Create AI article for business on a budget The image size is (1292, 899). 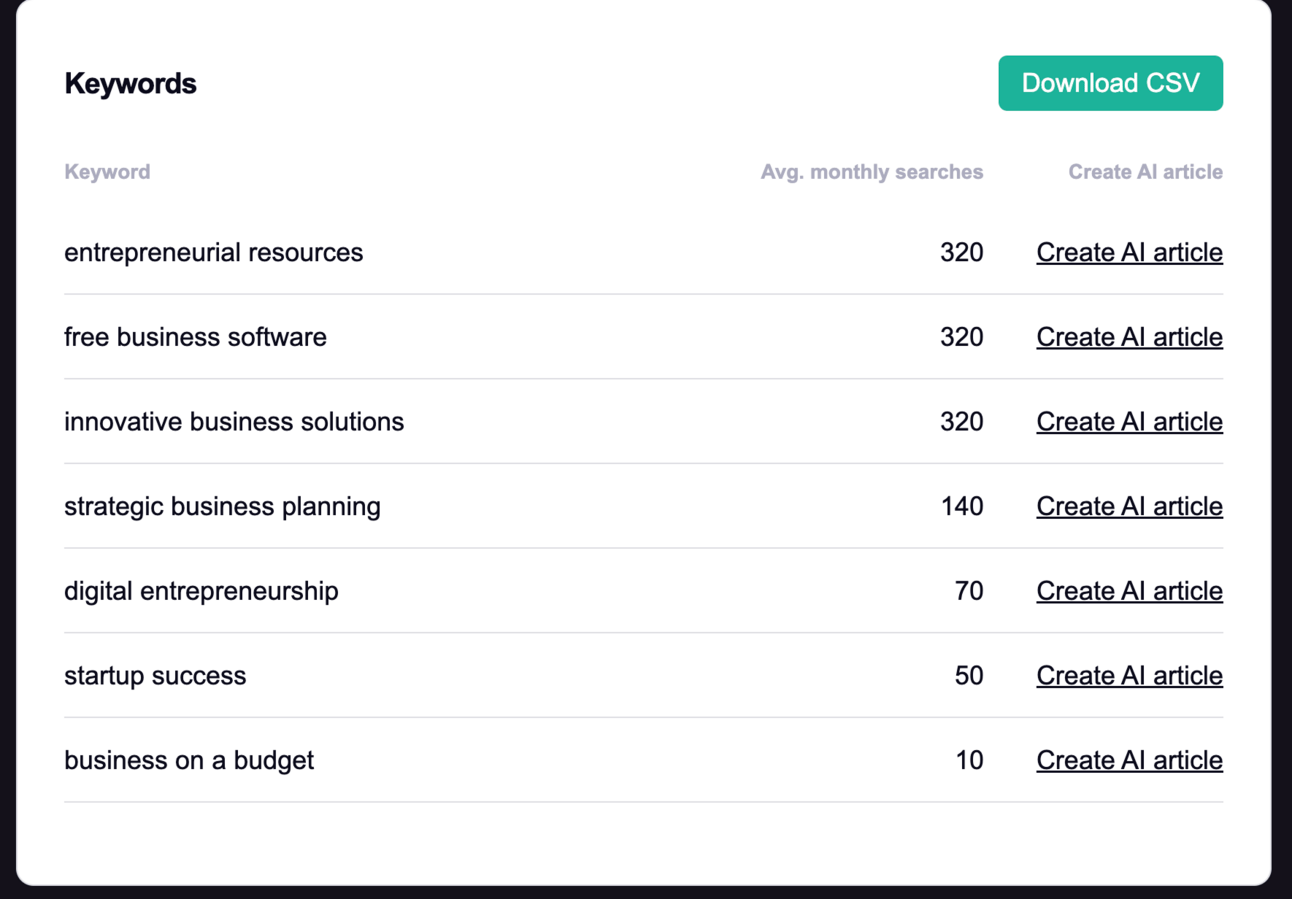click(x=1129, y=761)
